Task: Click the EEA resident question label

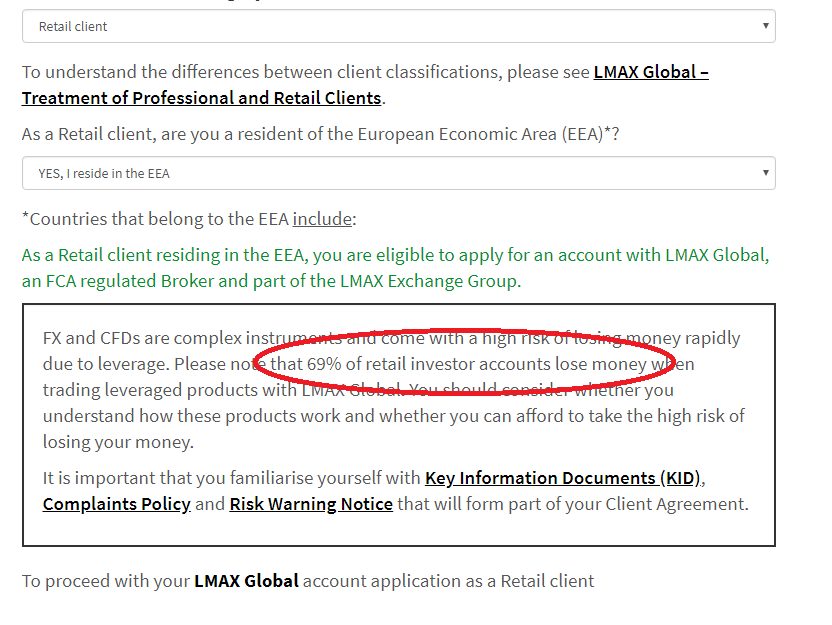Action: tap(320, 134)
